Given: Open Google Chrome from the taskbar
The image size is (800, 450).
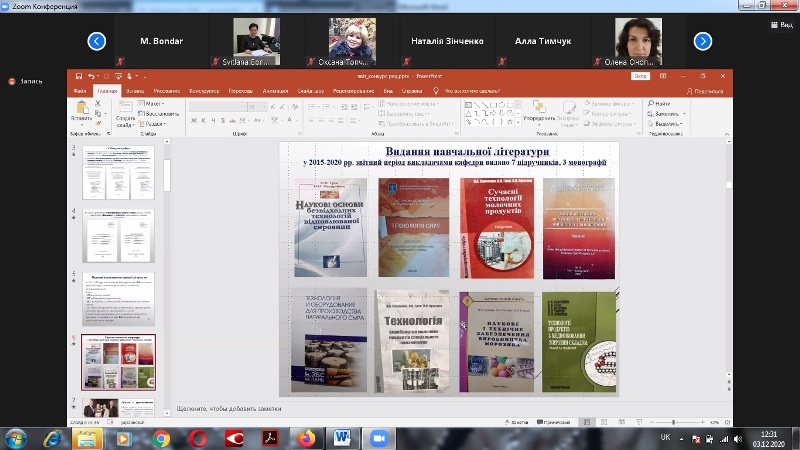Looking at the screenshot, I should click(161, 438).
